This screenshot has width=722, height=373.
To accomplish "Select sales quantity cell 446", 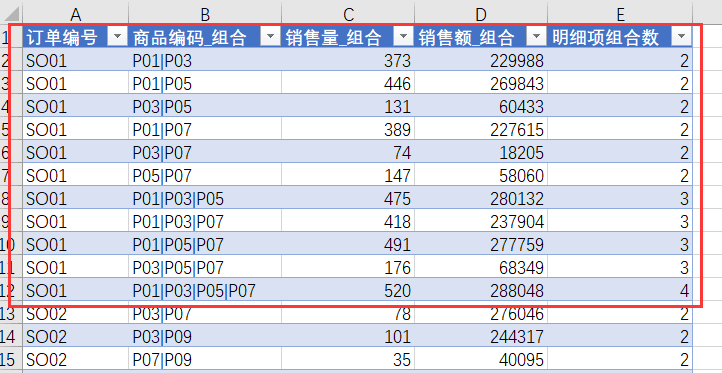I will (x=348, y=83).
